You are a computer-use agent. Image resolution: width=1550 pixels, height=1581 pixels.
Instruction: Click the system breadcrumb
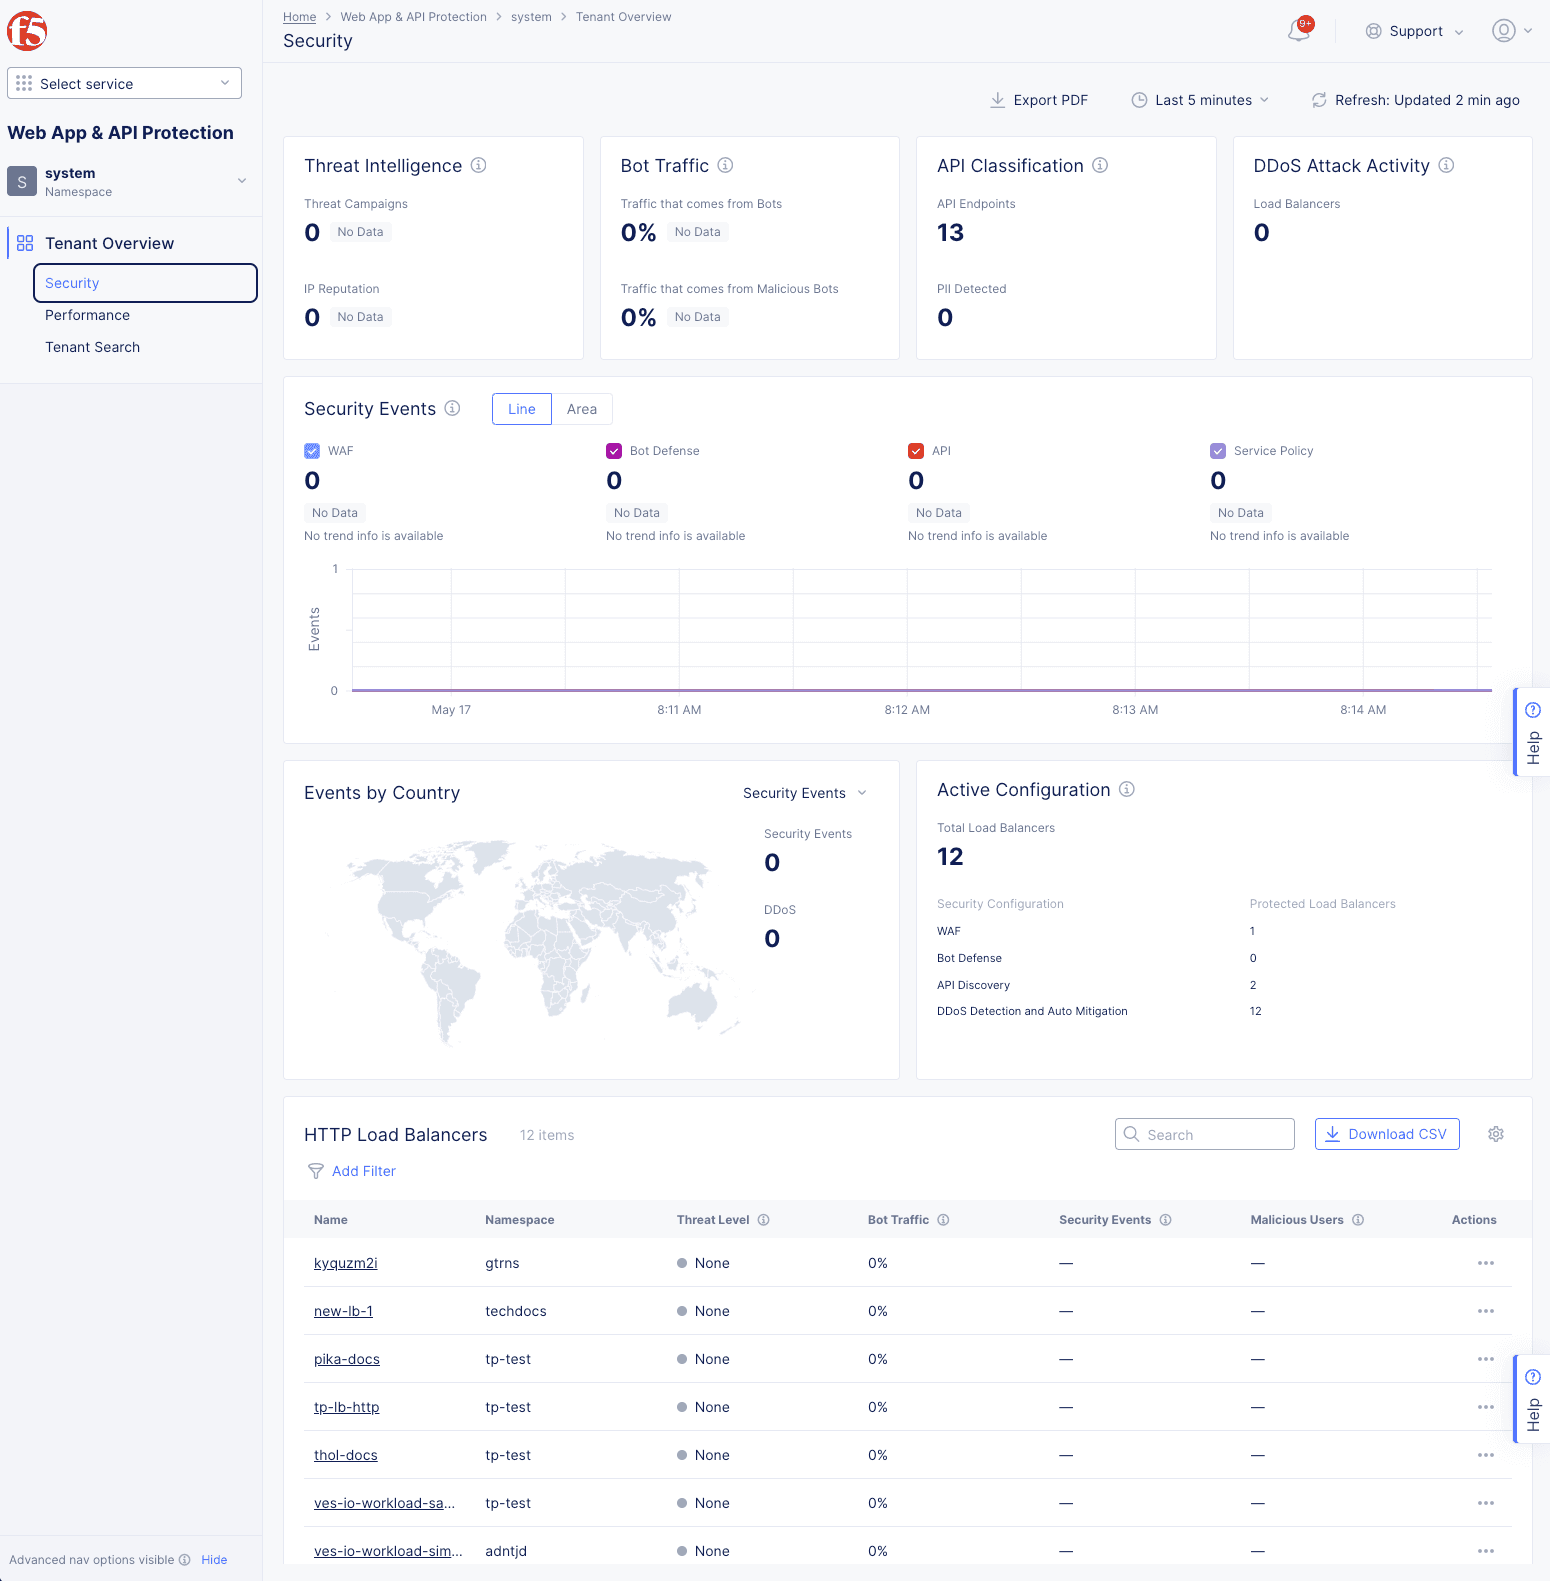click(531, 17)
